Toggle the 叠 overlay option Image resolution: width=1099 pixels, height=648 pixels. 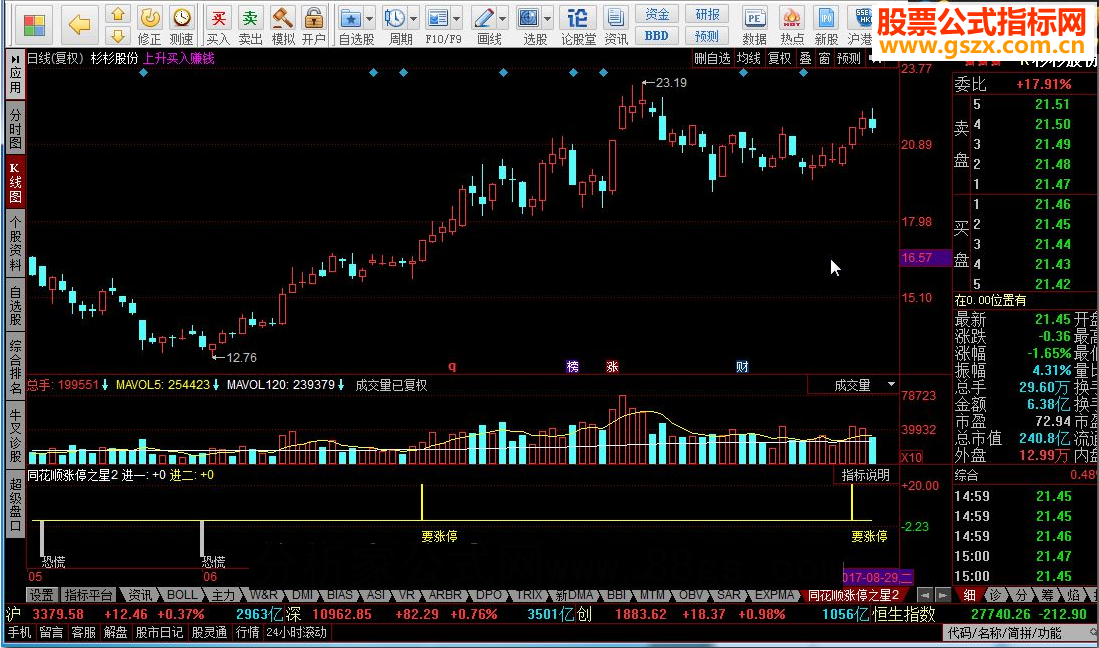point(806,58)
